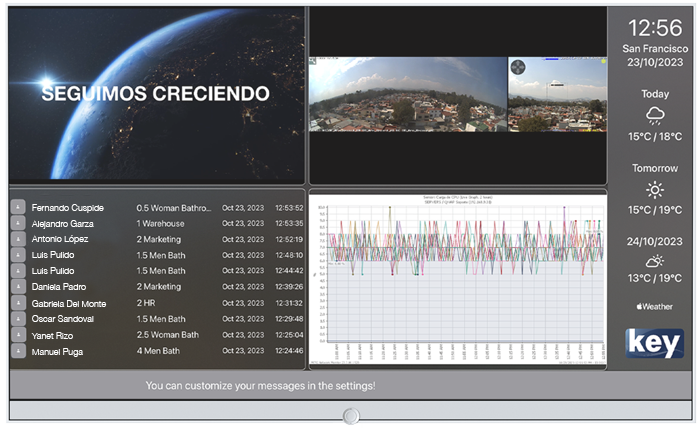The width and height of the screenshot is (700, 428).
Task: Click the 12:56 clock display
Action: click(654, 27)
